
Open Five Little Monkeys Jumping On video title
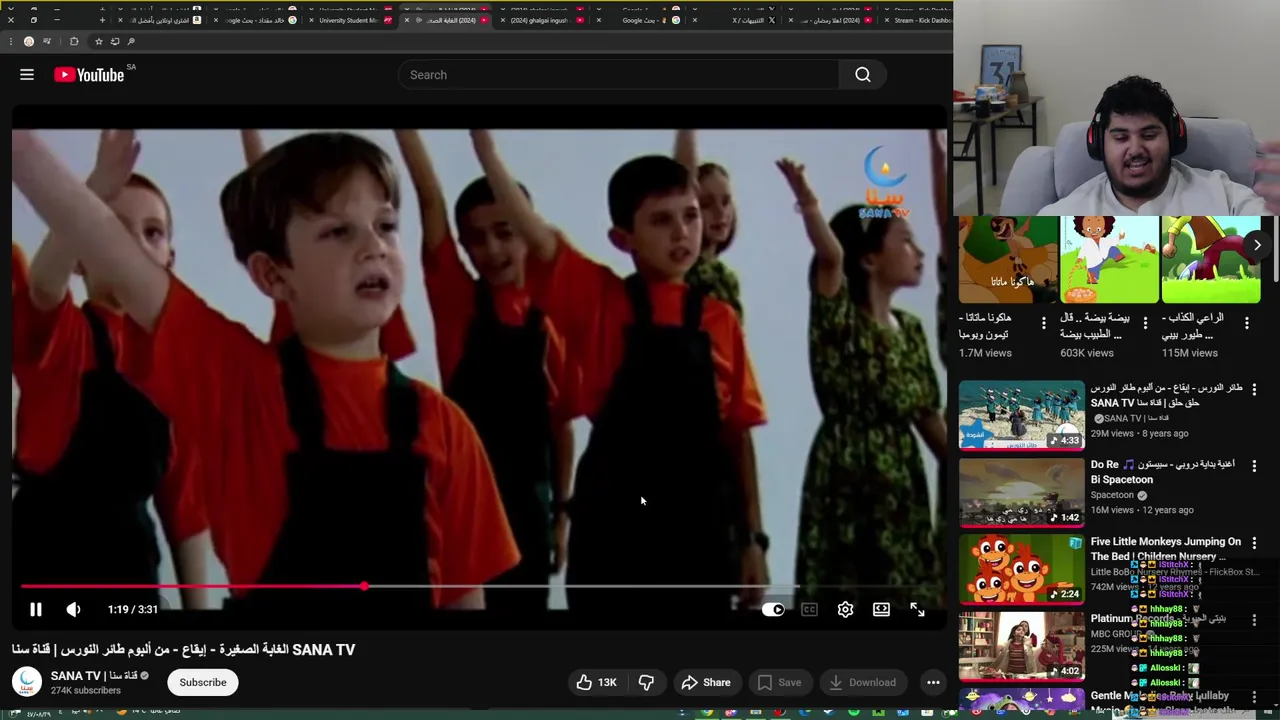click(x=1165, y=549)
